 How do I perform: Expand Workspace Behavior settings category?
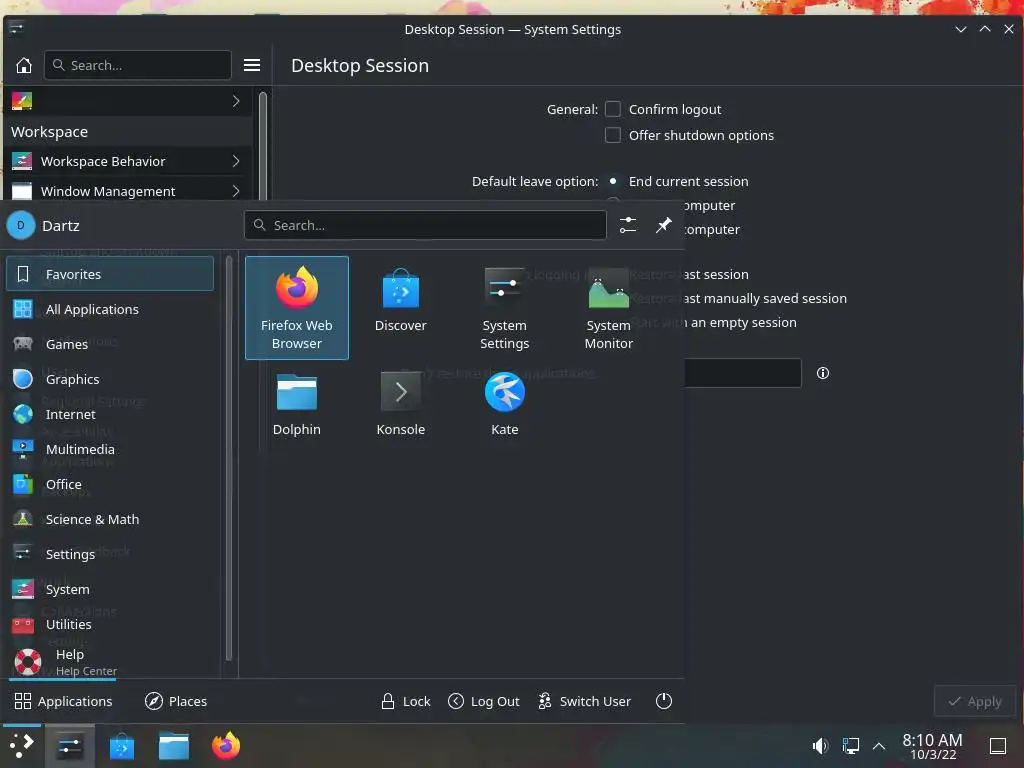click(x=127, y=161)
